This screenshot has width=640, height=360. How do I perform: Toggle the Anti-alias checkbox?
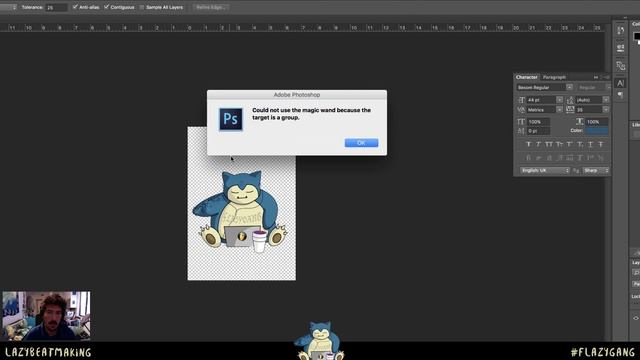tap(75, 7)
